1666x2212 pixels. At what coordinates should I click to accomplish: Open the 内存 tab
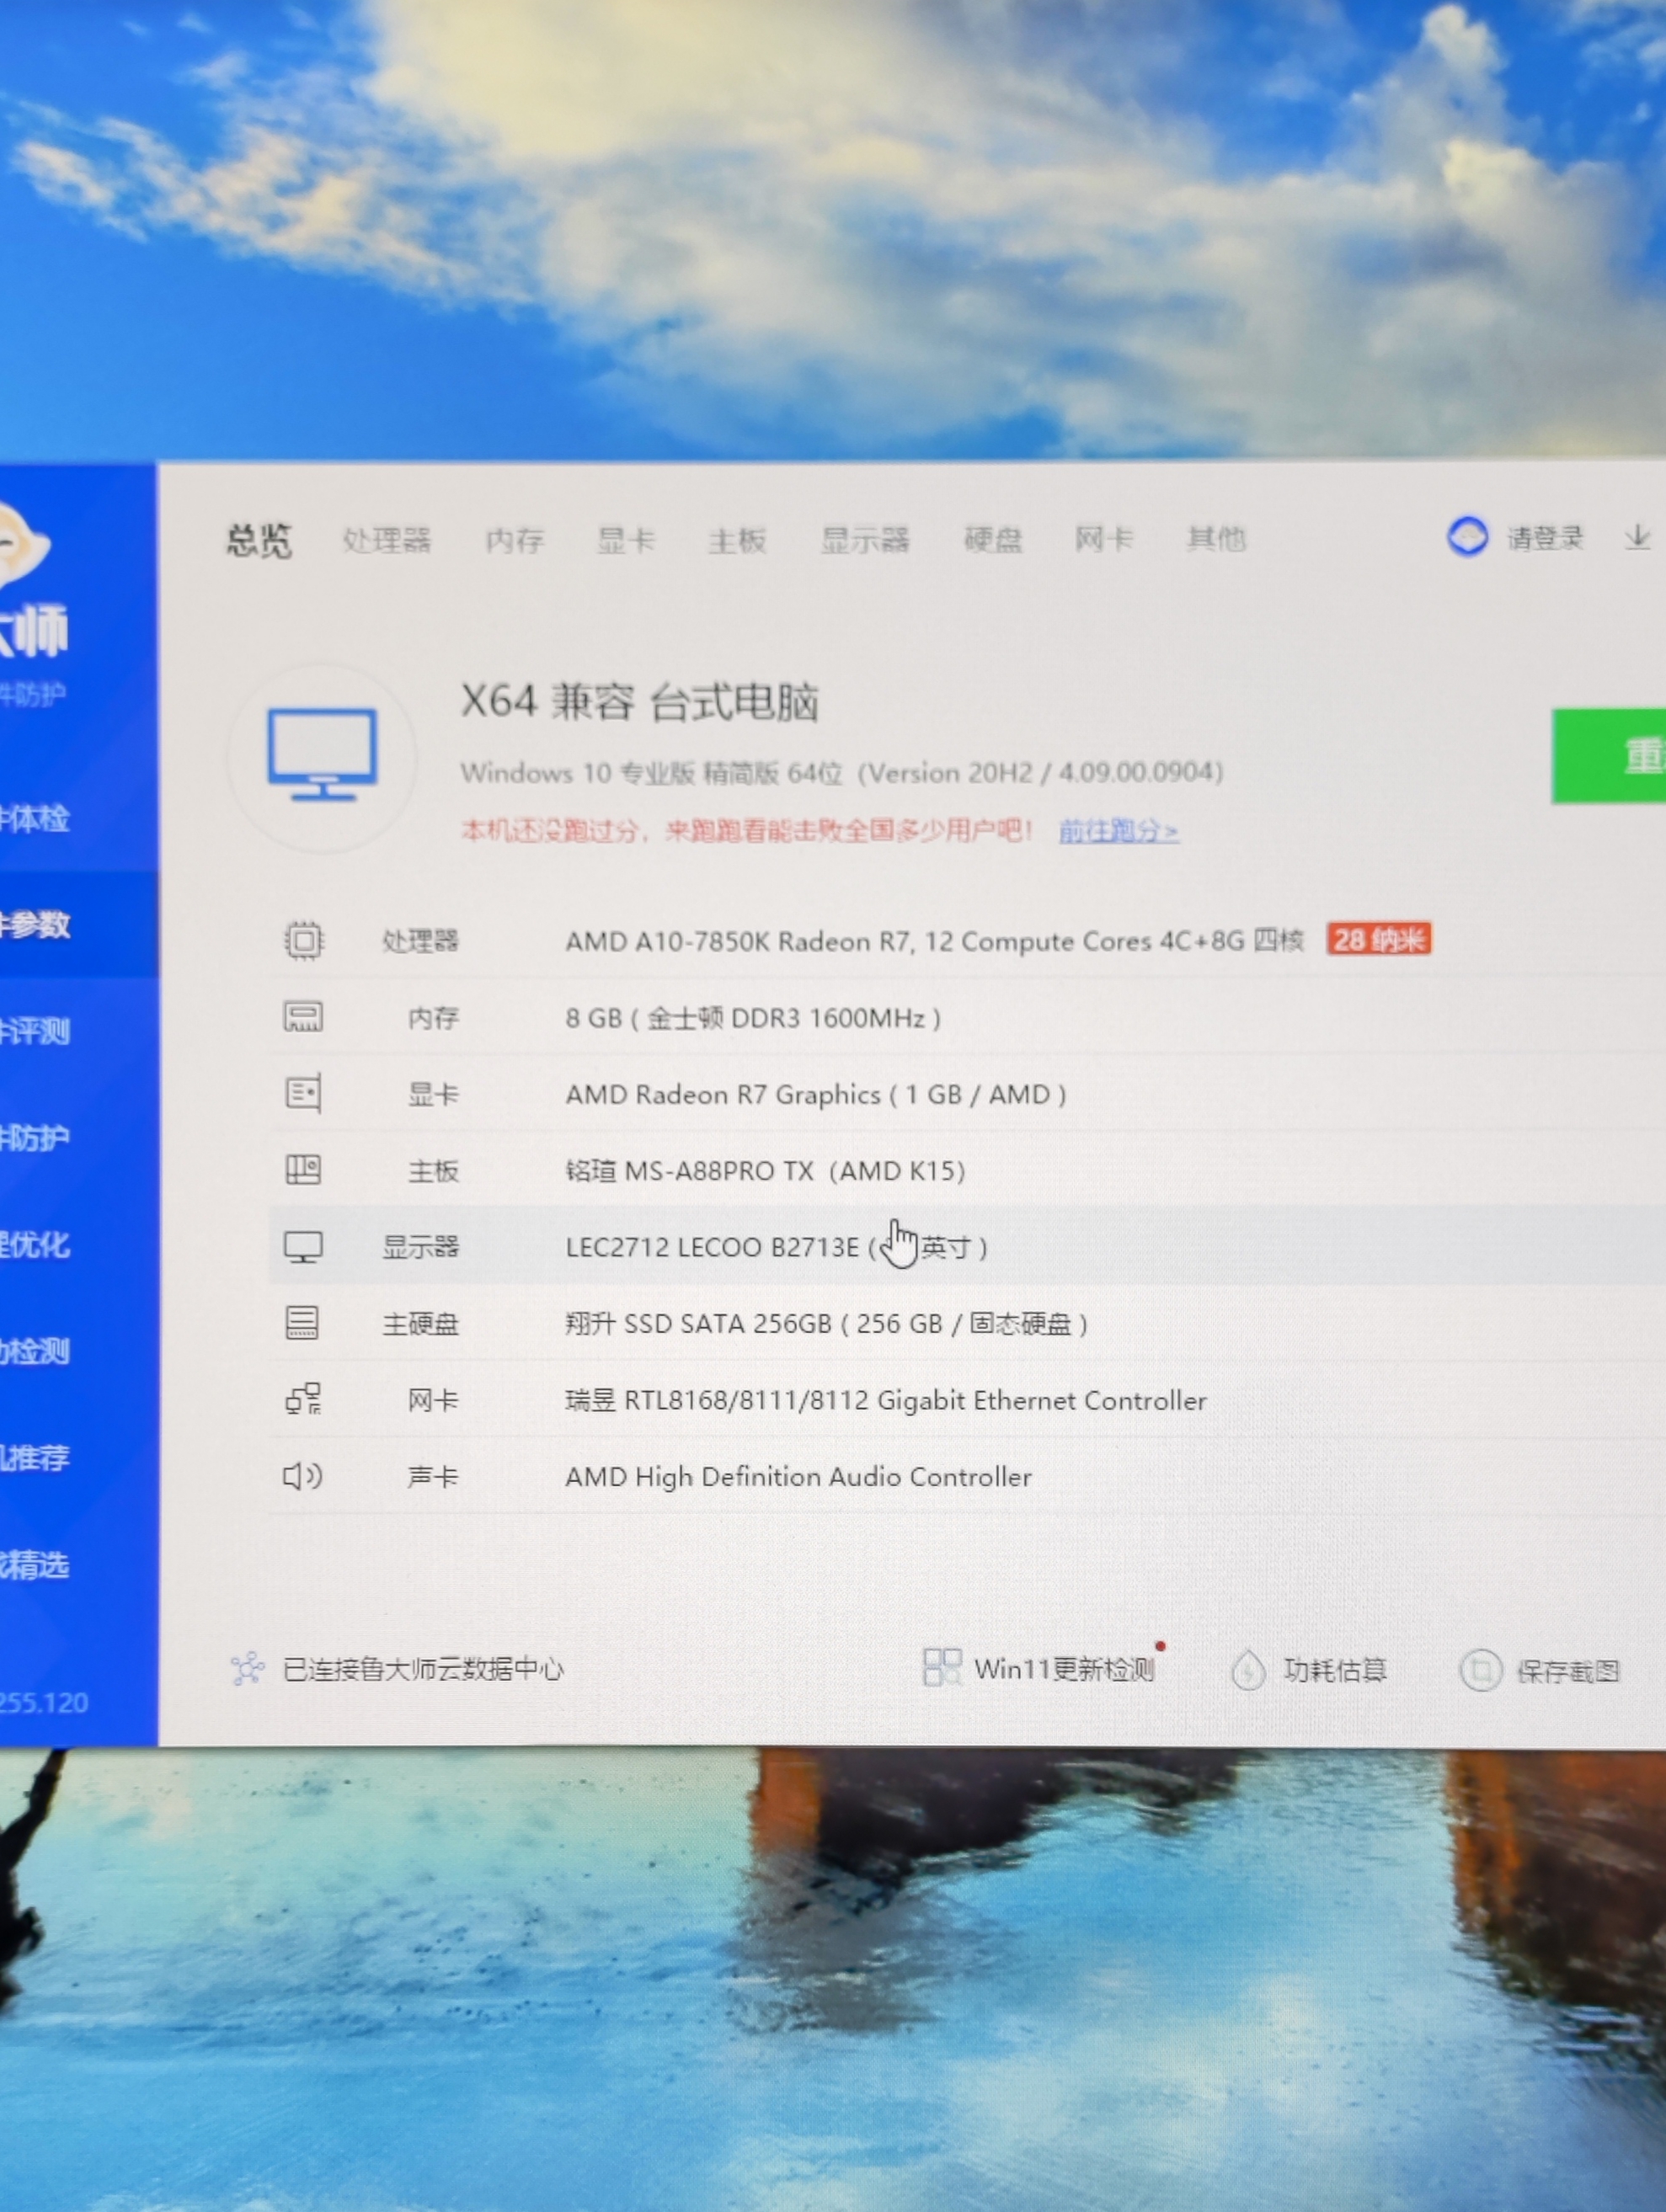[515, 541]
